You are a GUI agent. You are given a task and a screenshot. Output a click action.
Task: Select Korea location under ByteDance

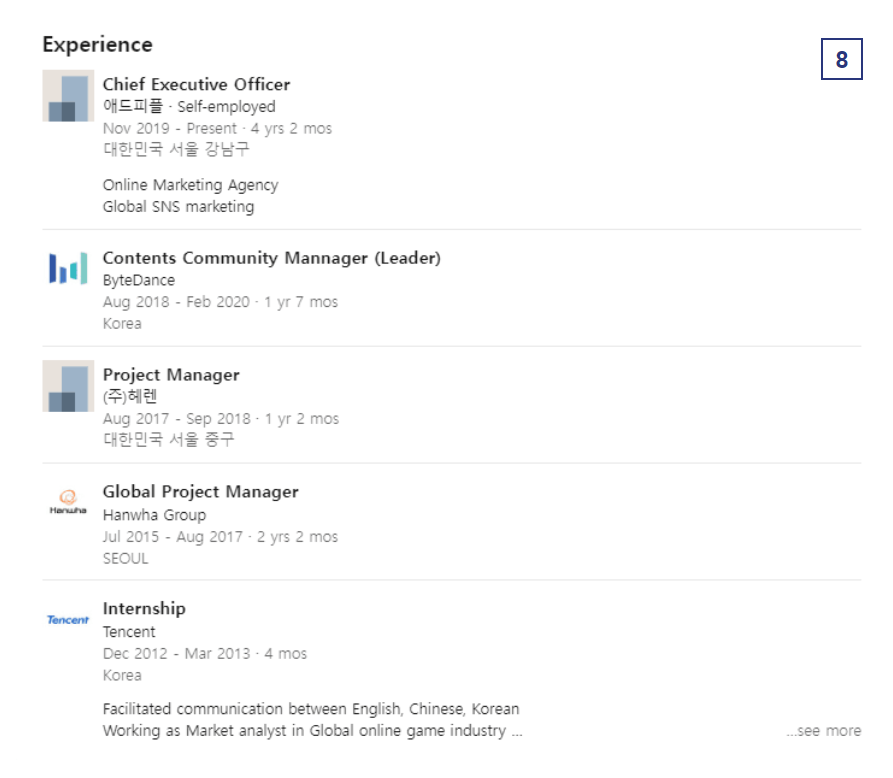coord(122,324)
